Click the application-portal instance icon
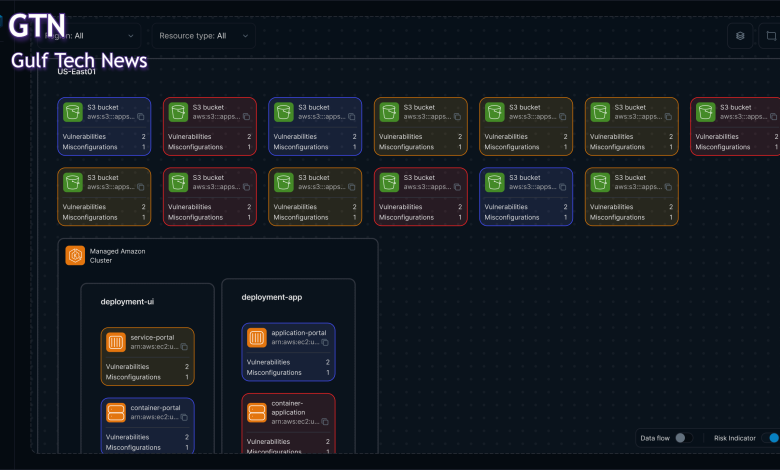Screen dimensions: 780x470 (x=256, y=338)
